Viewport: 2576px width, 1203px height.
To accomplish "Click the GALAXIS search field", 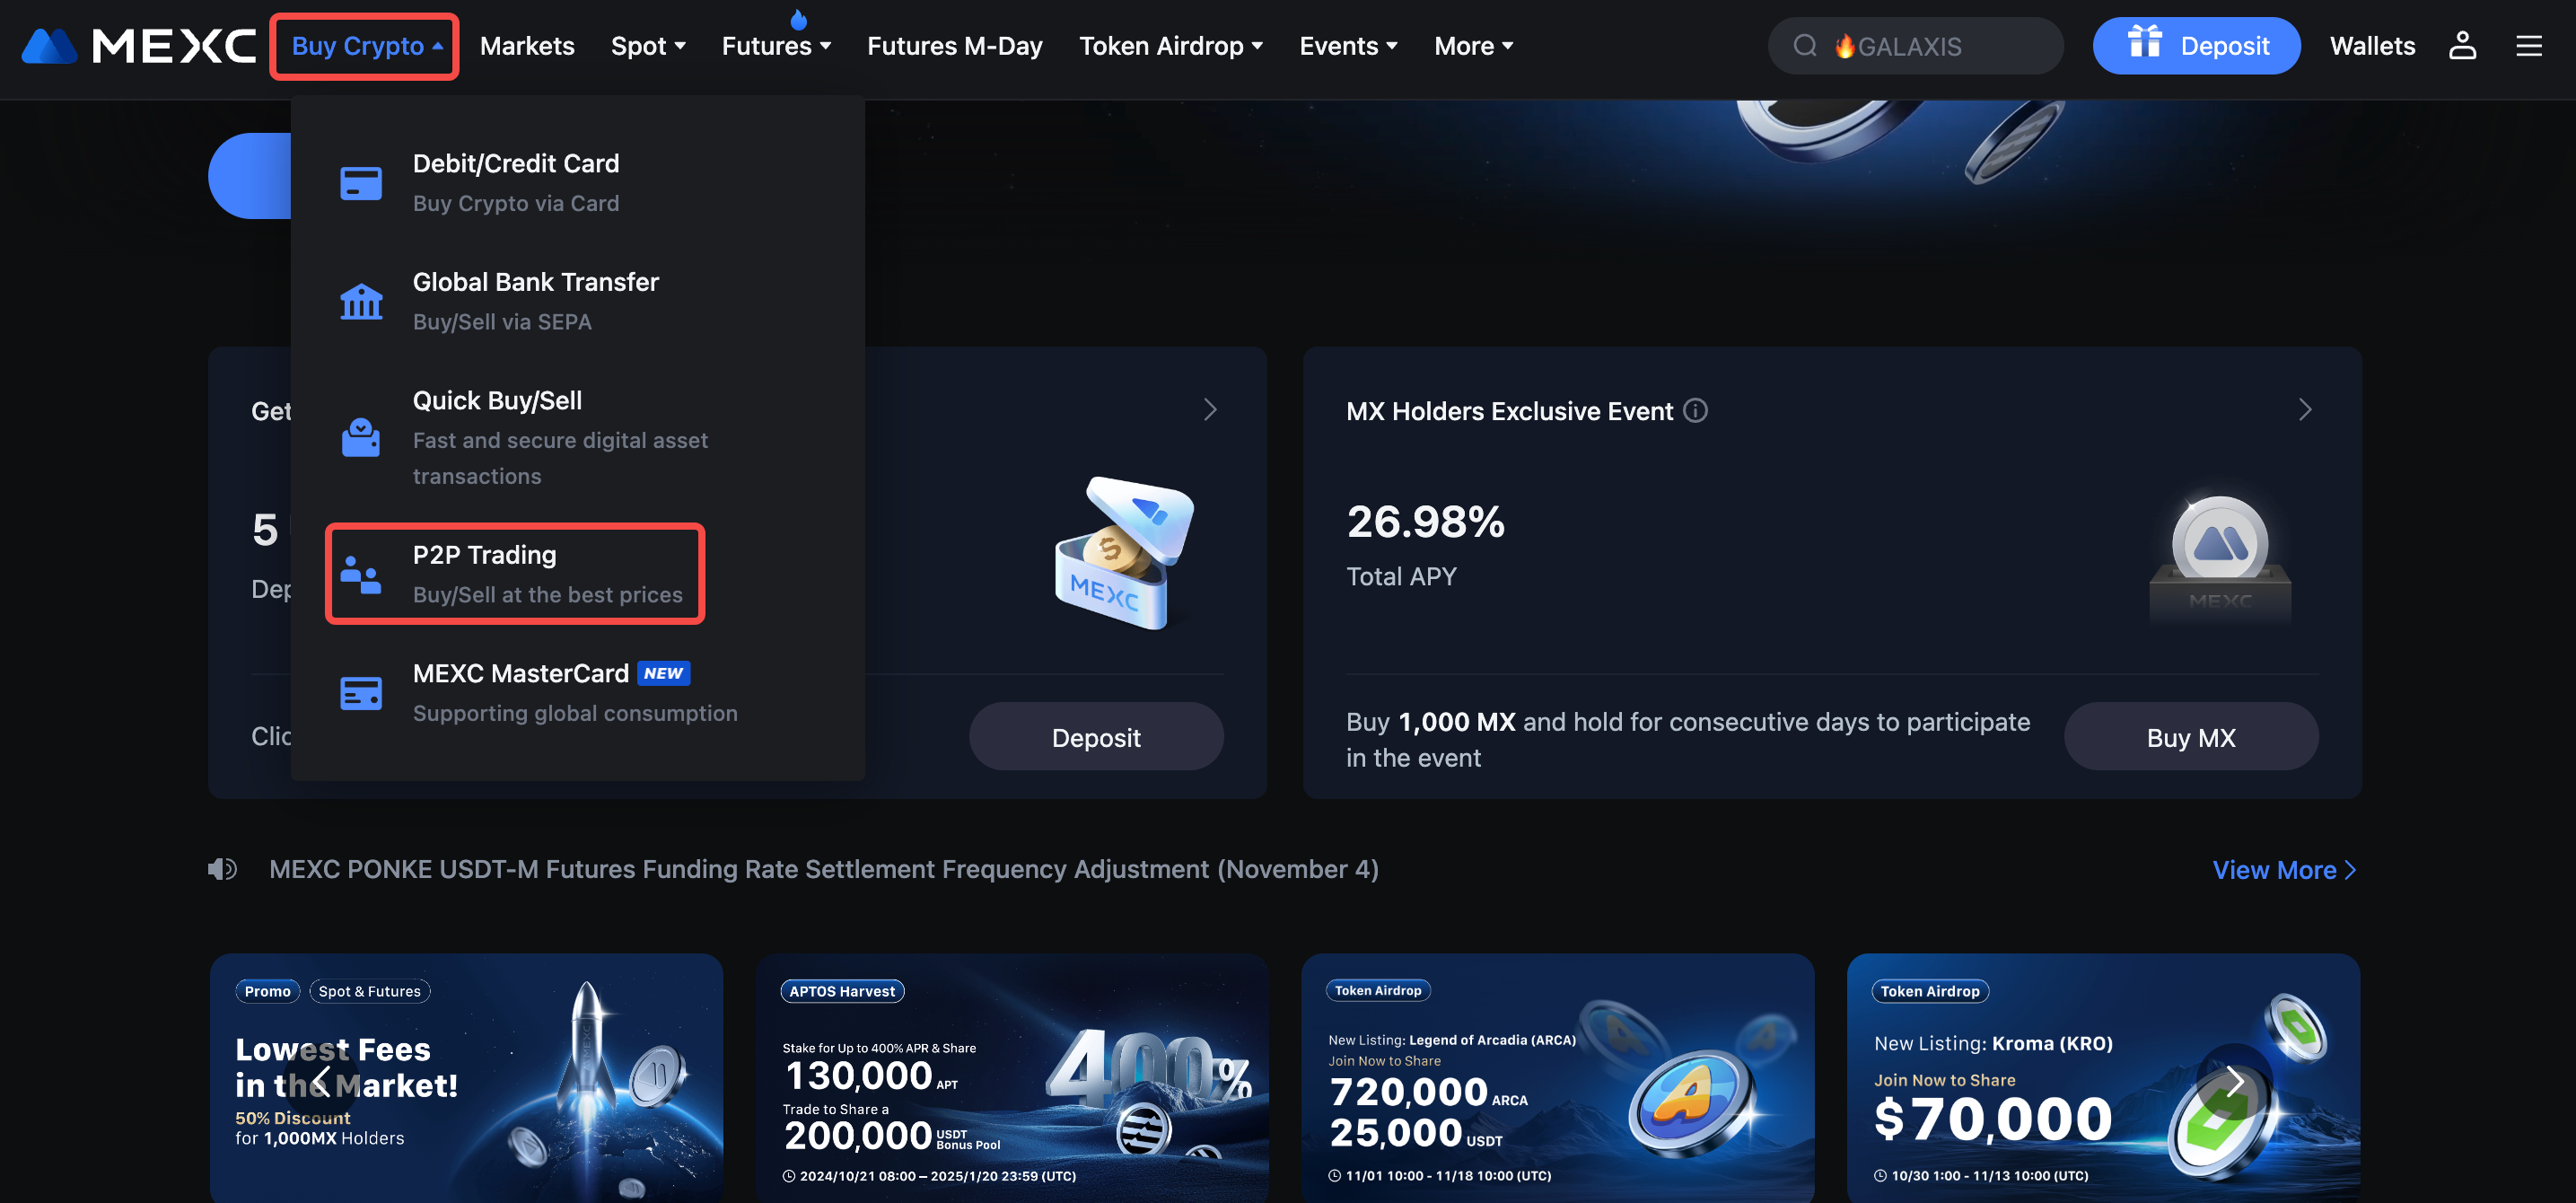I will click(1915, 46).
